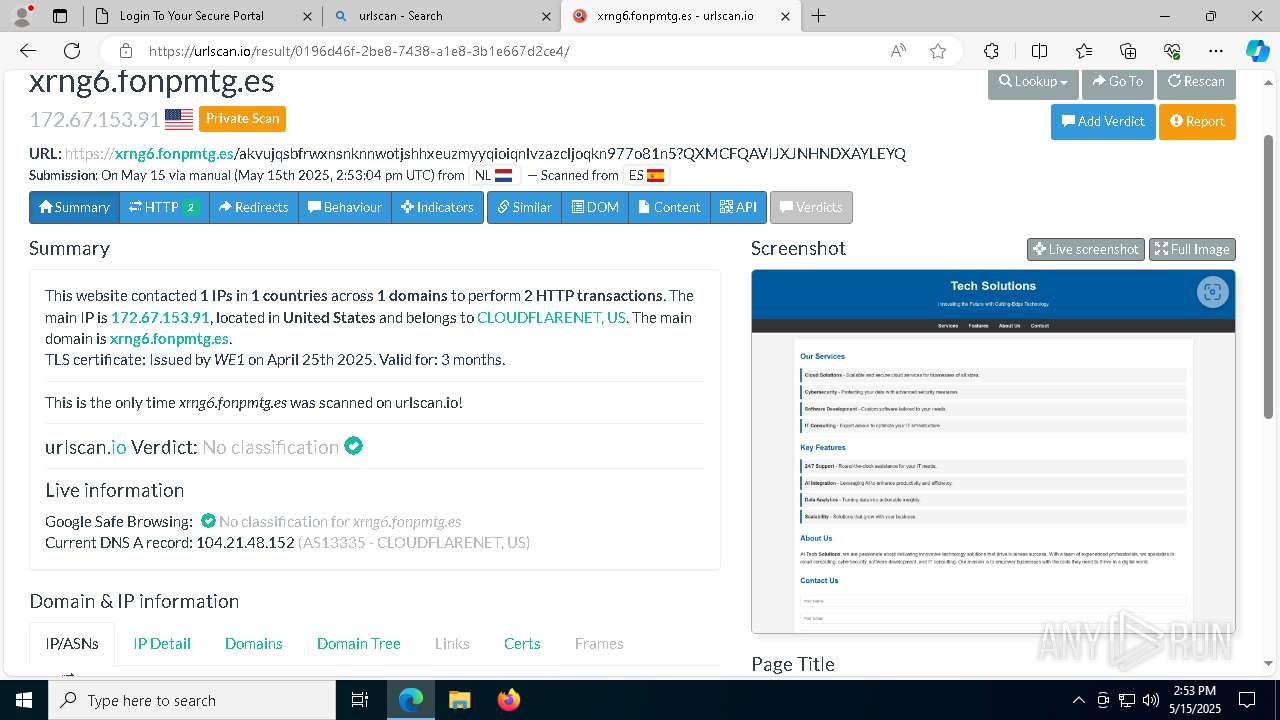This screenshot has height=720, width=1280.
Task: Open Favorites list
Action: (1084, 51)
